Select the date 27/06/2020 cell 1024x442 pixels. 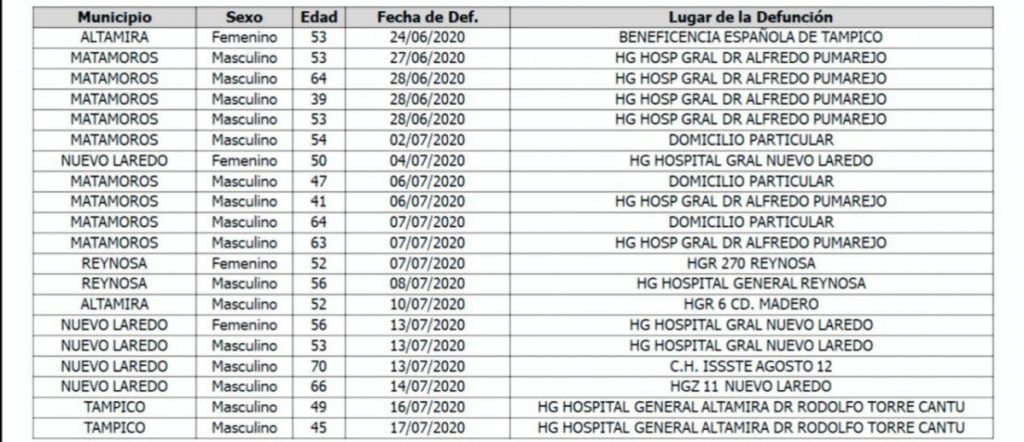[428, 58]
